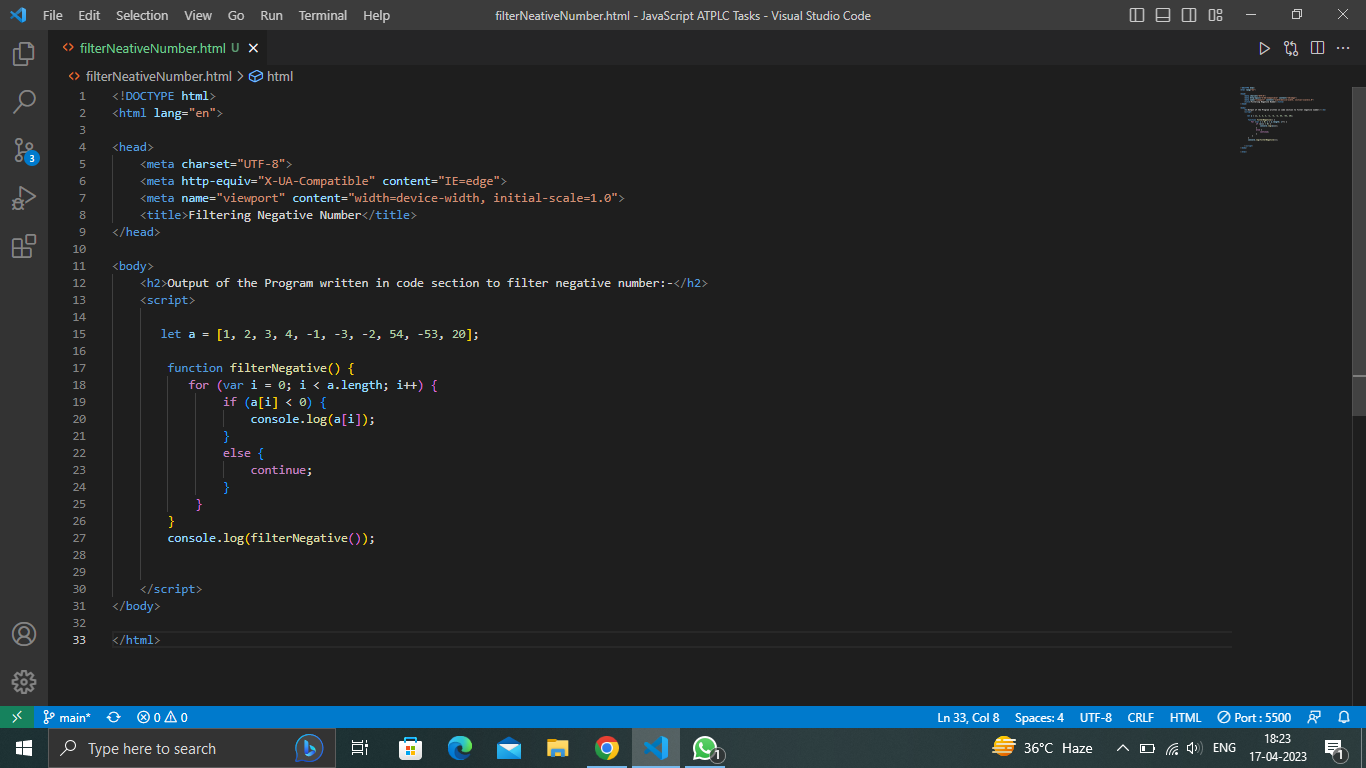
Task: Open the html breadcrumb dropdown
Action: [x=279, y=75]
